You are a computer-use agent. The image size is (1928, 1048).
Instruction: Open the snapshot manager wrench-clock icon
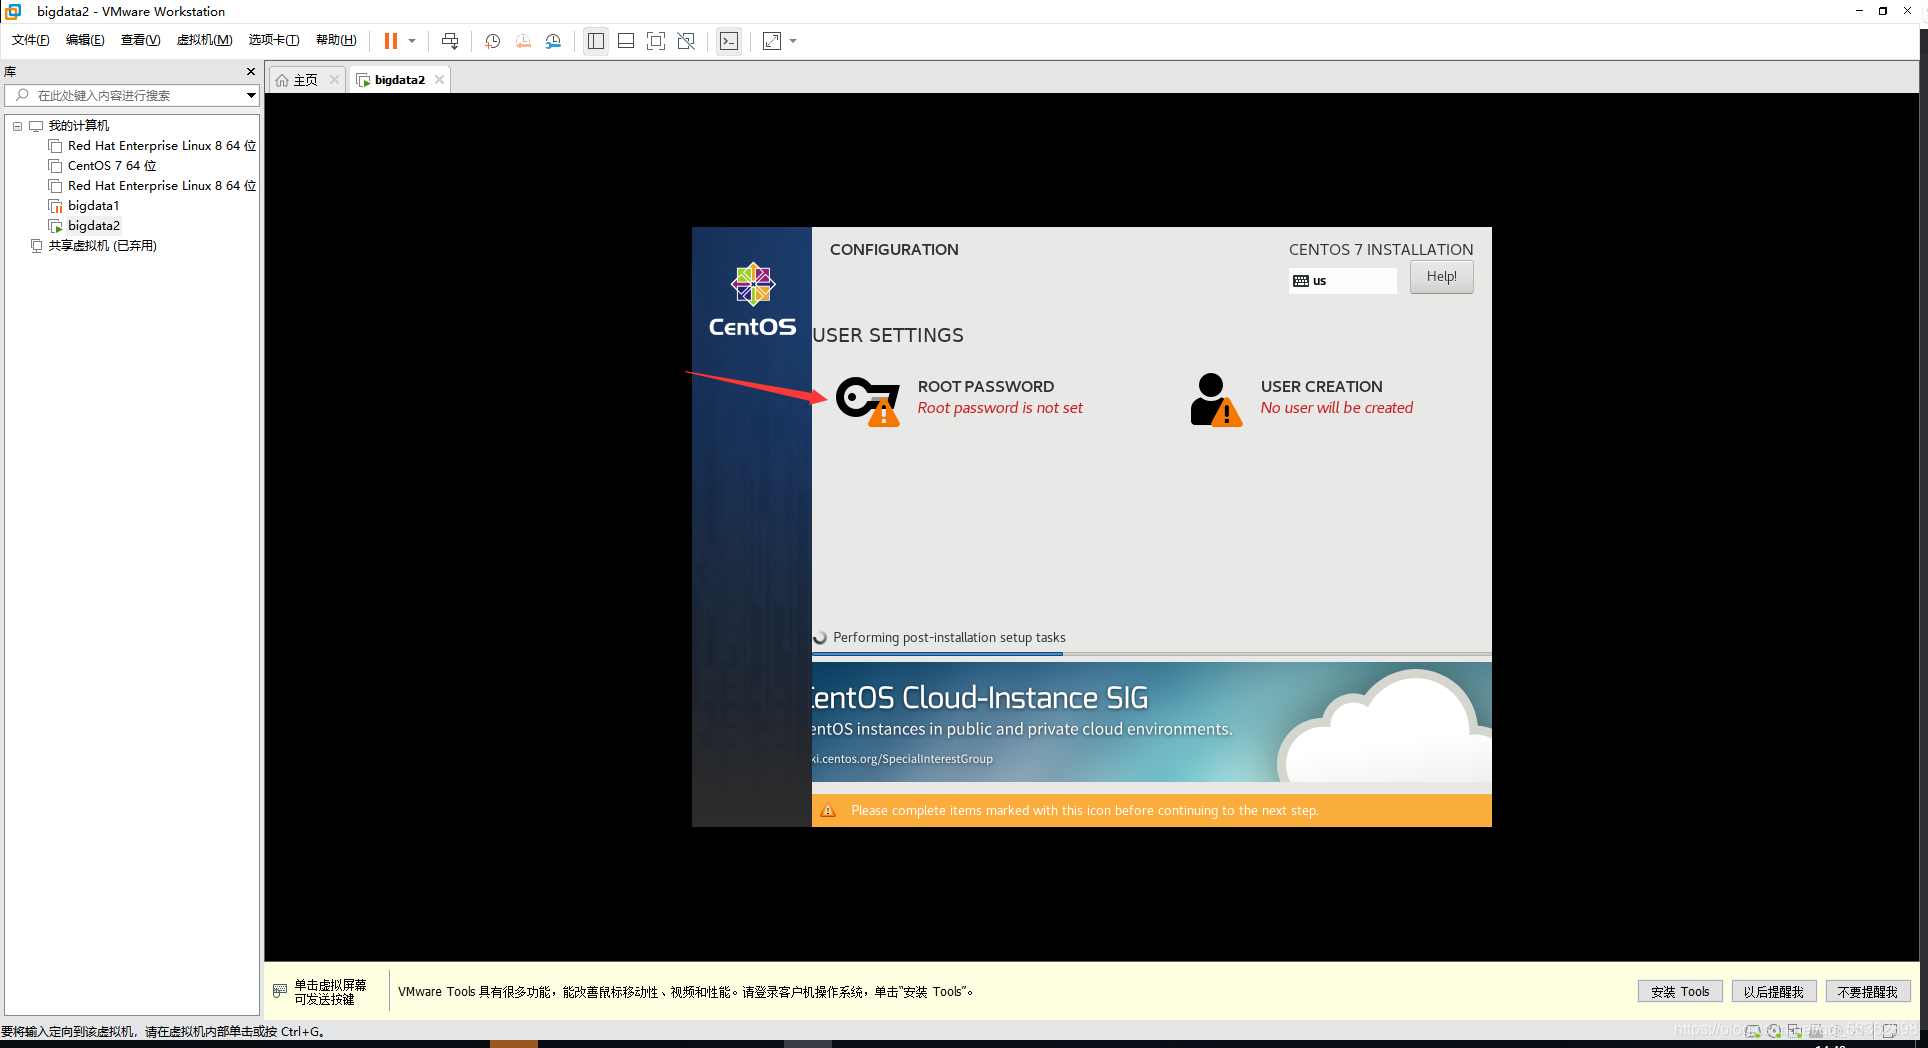553,41
